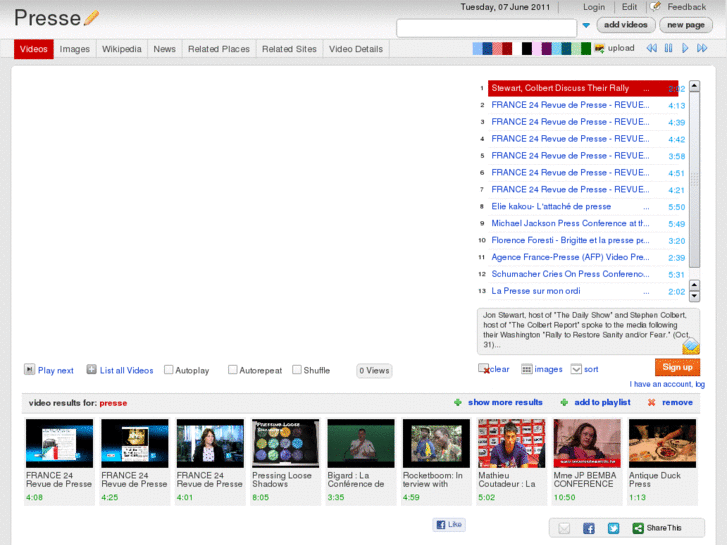Click the remove link

(x=677, y=402)
